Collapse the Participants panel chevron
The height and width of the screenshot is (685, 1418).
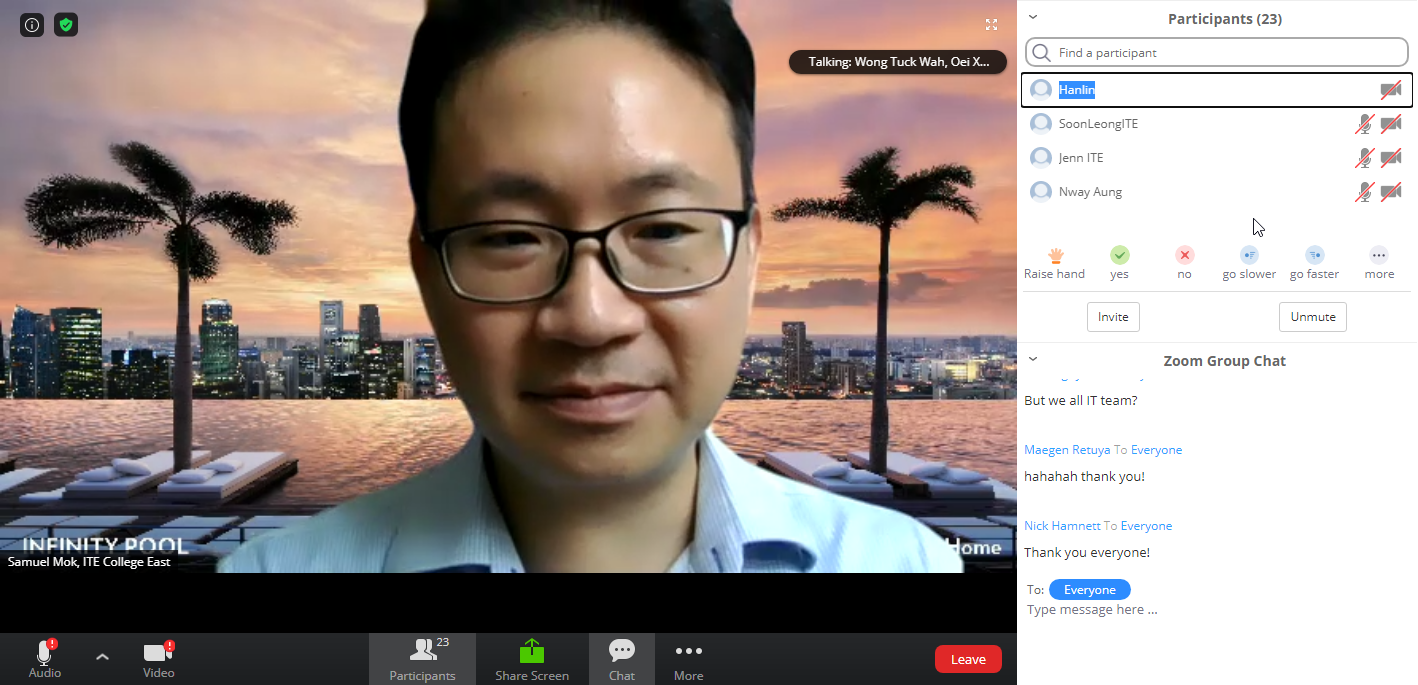(1033, 17)
